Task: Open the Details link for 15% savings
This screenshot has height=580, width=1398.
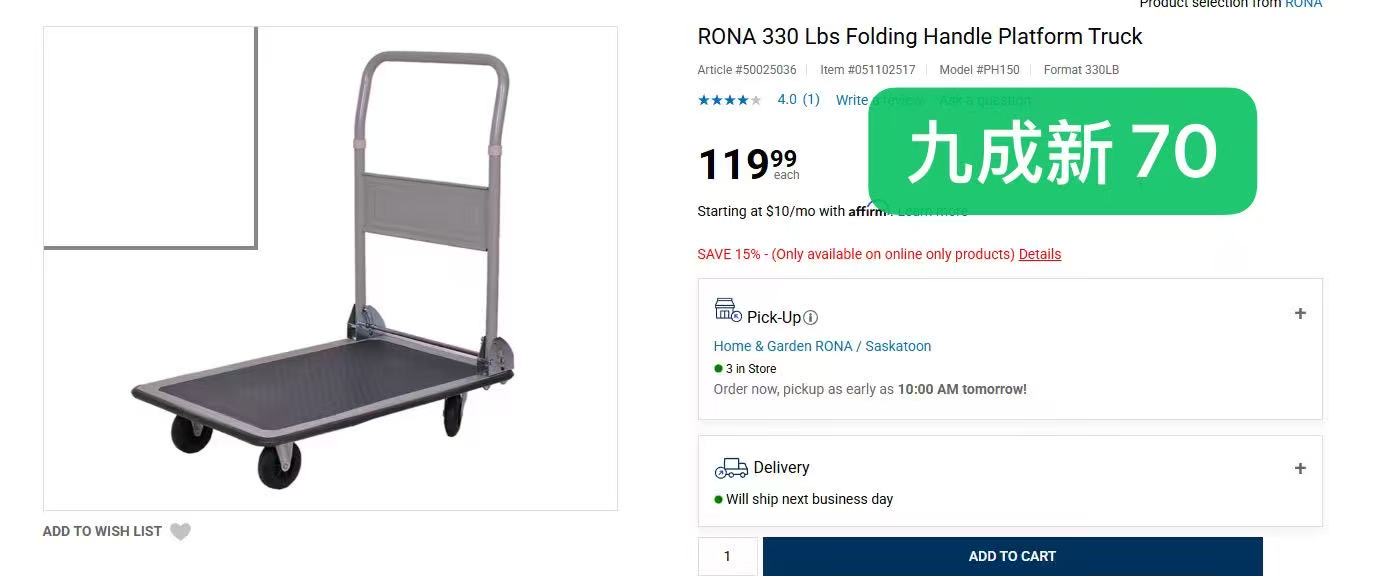Action: (x=1040, y=254)
